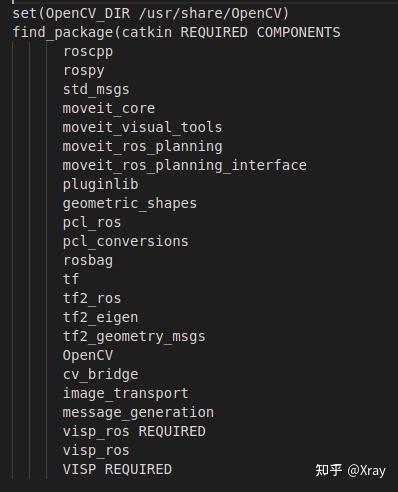Click the Zhihu @Xray watermark

point(350,470)
